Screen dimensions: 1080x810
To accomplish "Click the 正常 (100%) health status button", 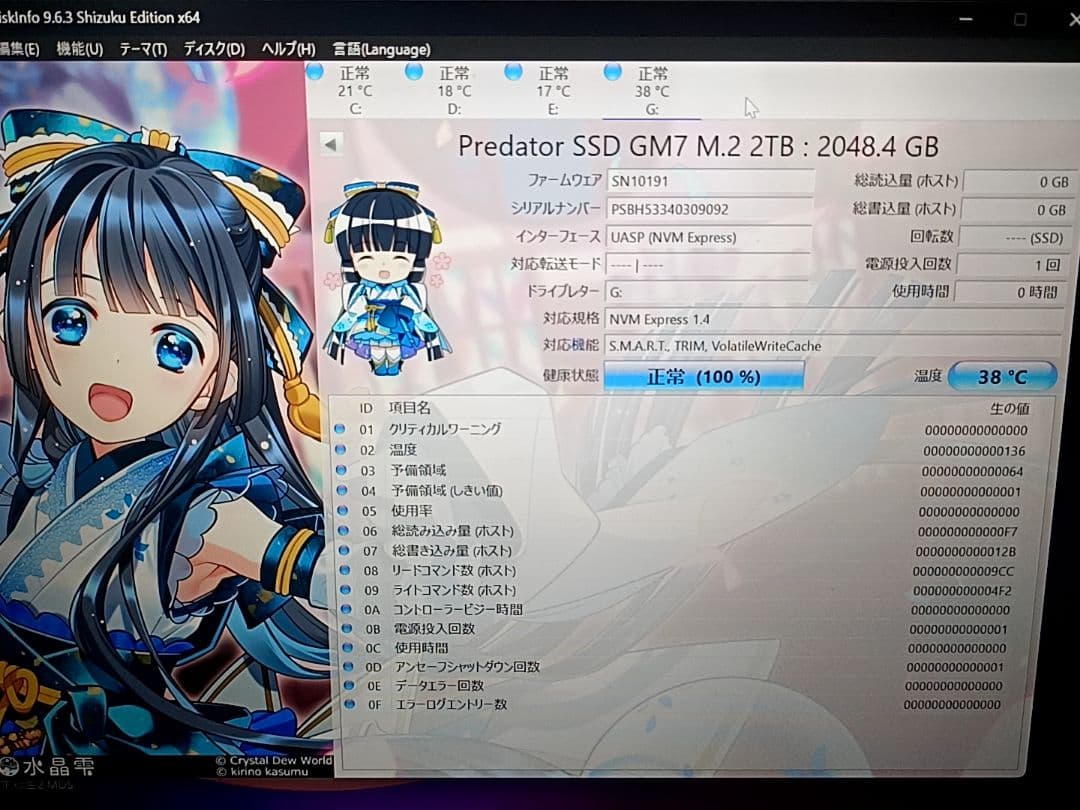I will point(703,376).
